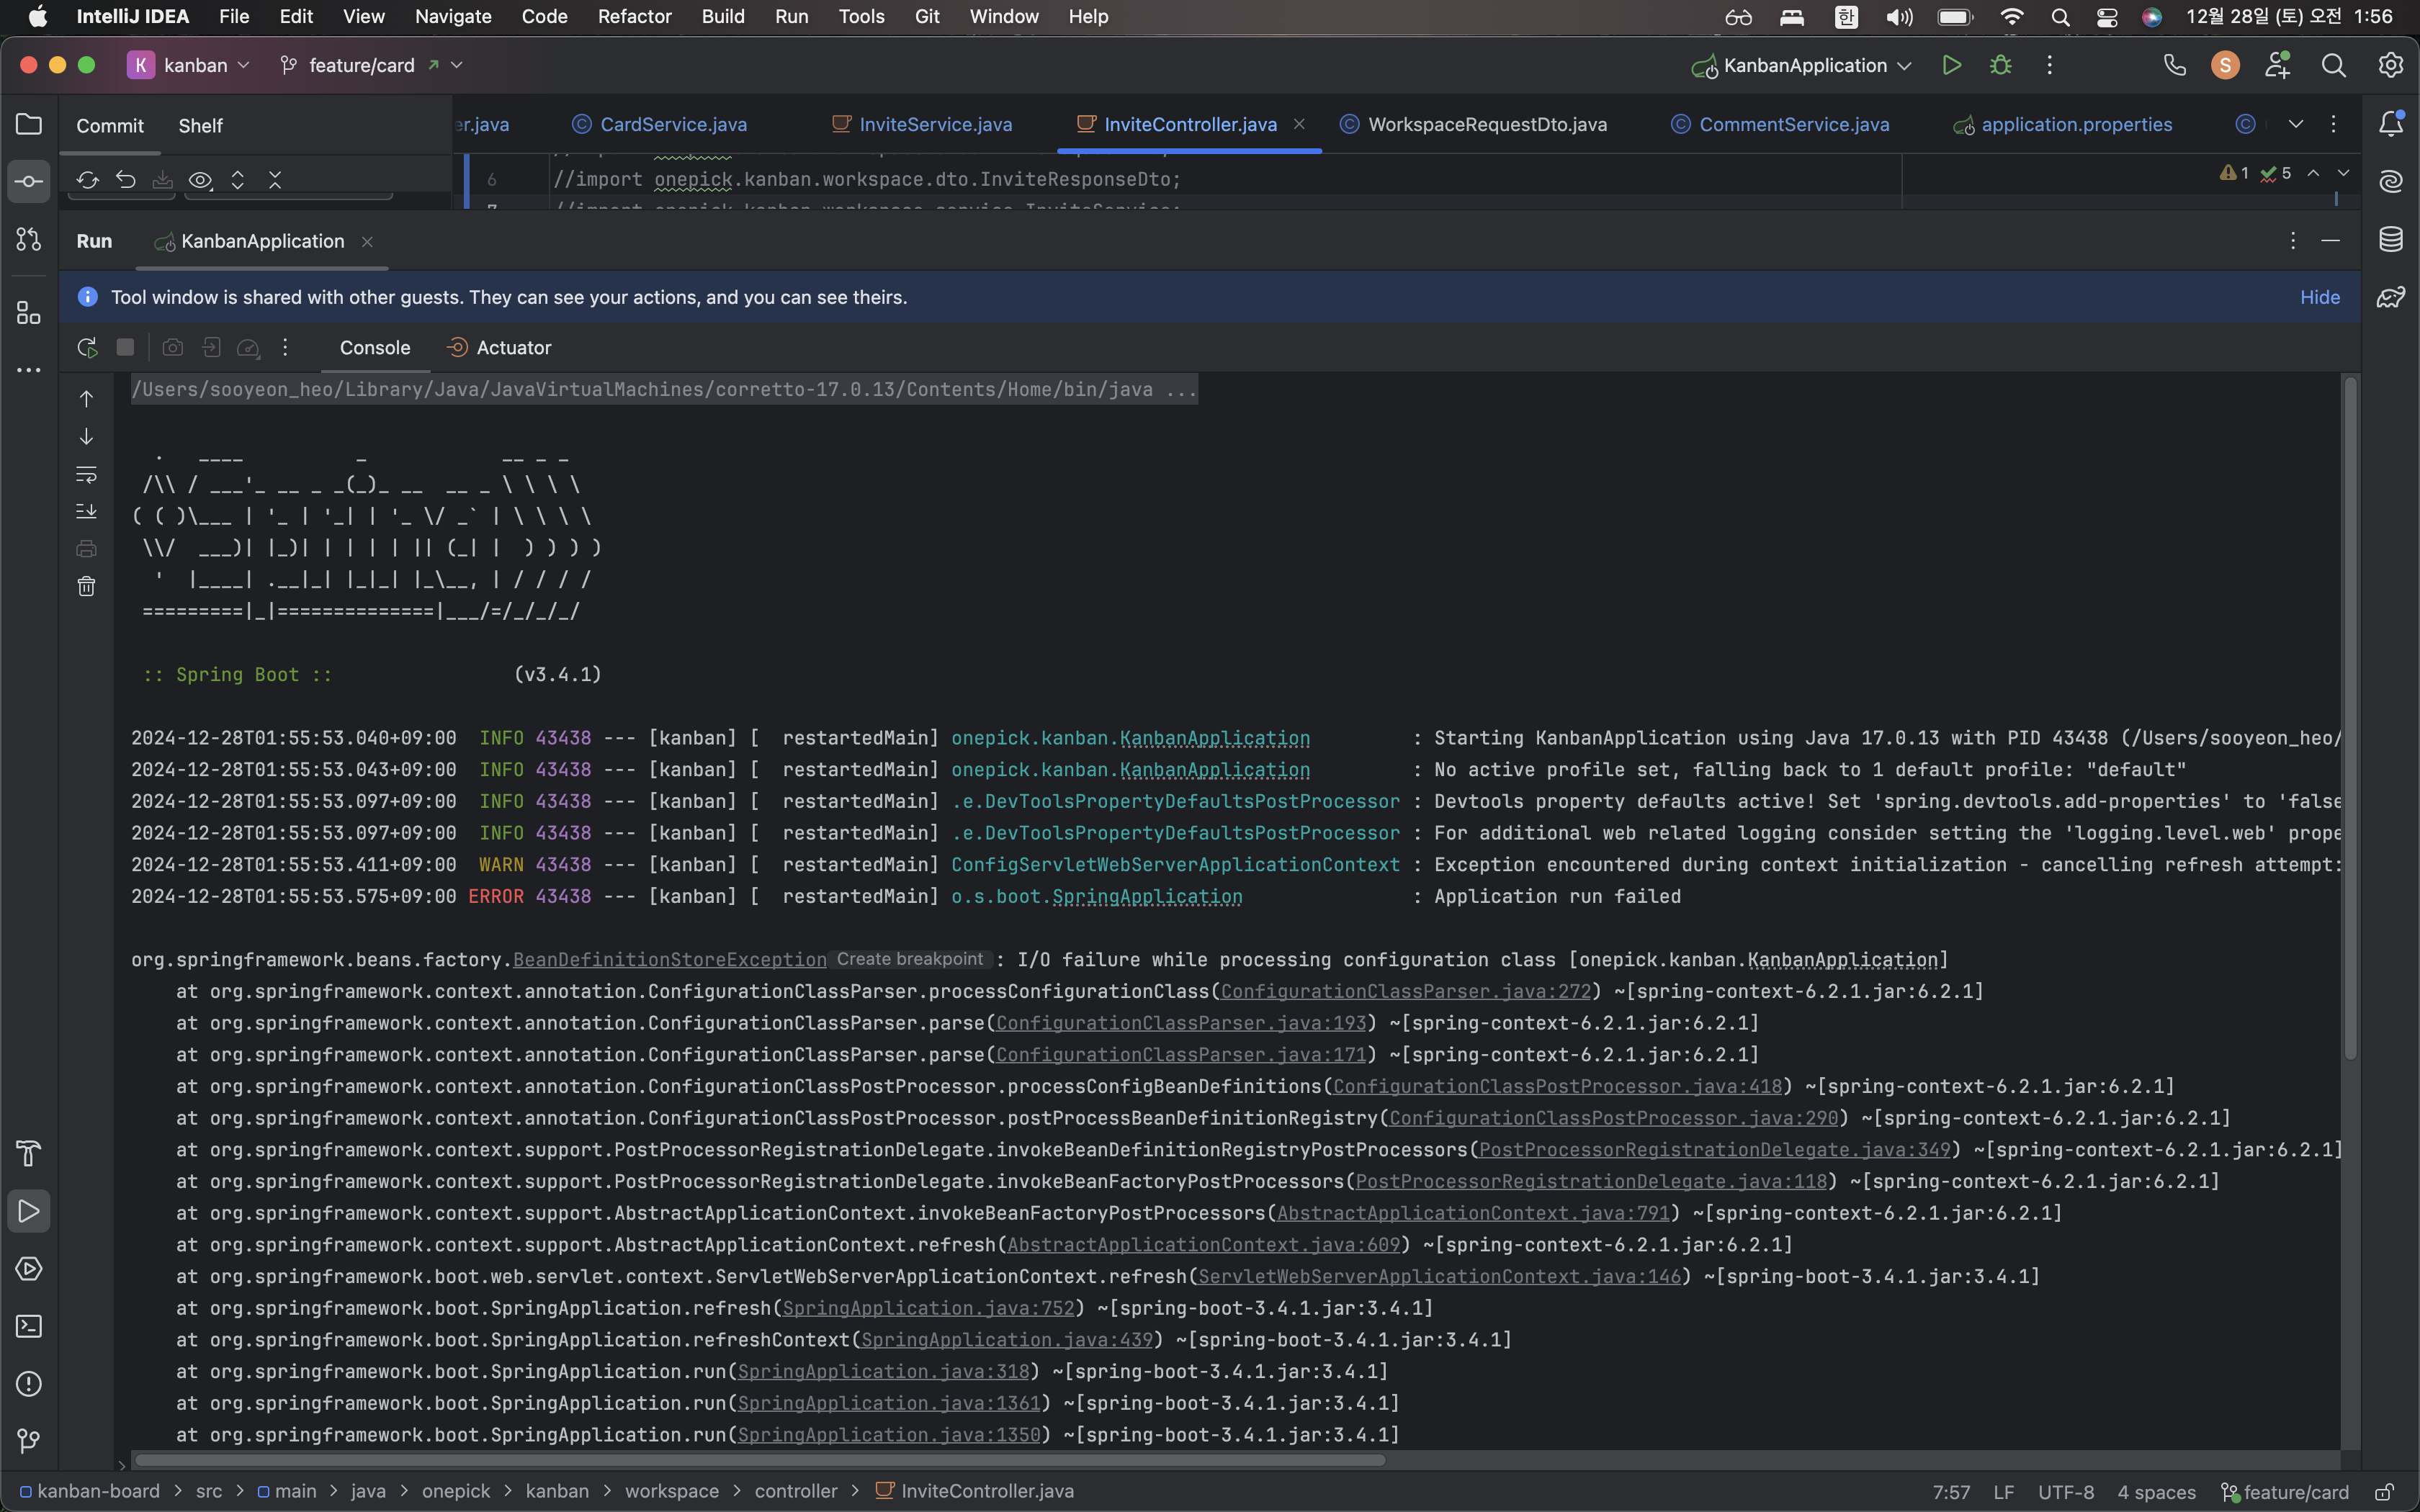
Task: Open feature/card branch dropdown
Action: pos(371,65)
